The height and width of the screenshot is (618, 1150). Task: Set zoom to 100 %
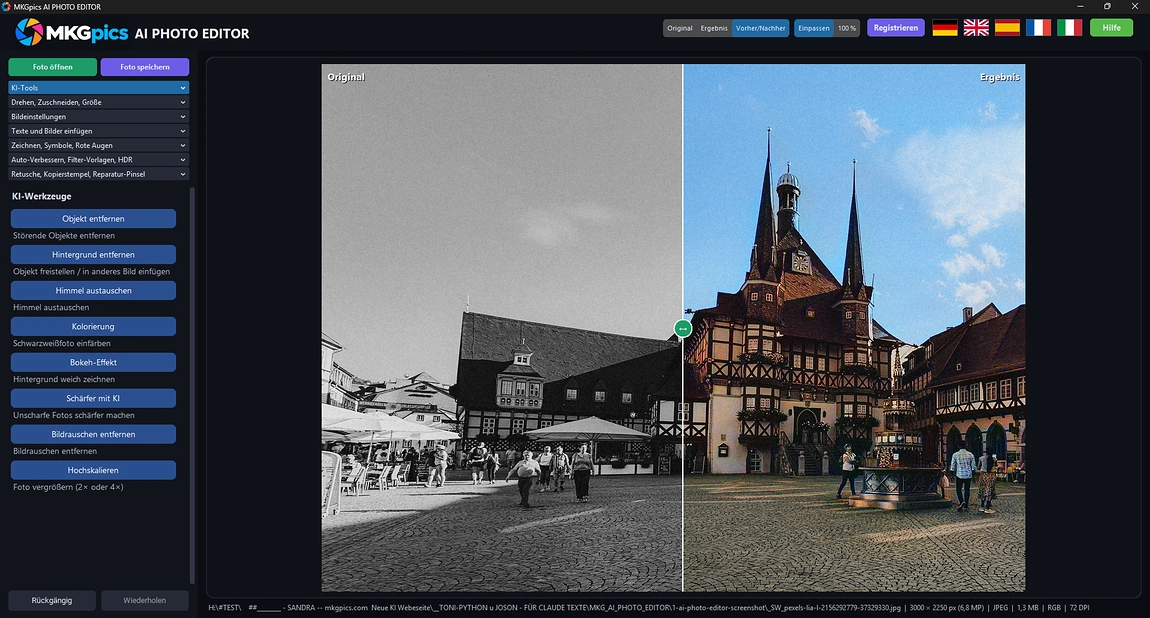click(x=847, y=28)
